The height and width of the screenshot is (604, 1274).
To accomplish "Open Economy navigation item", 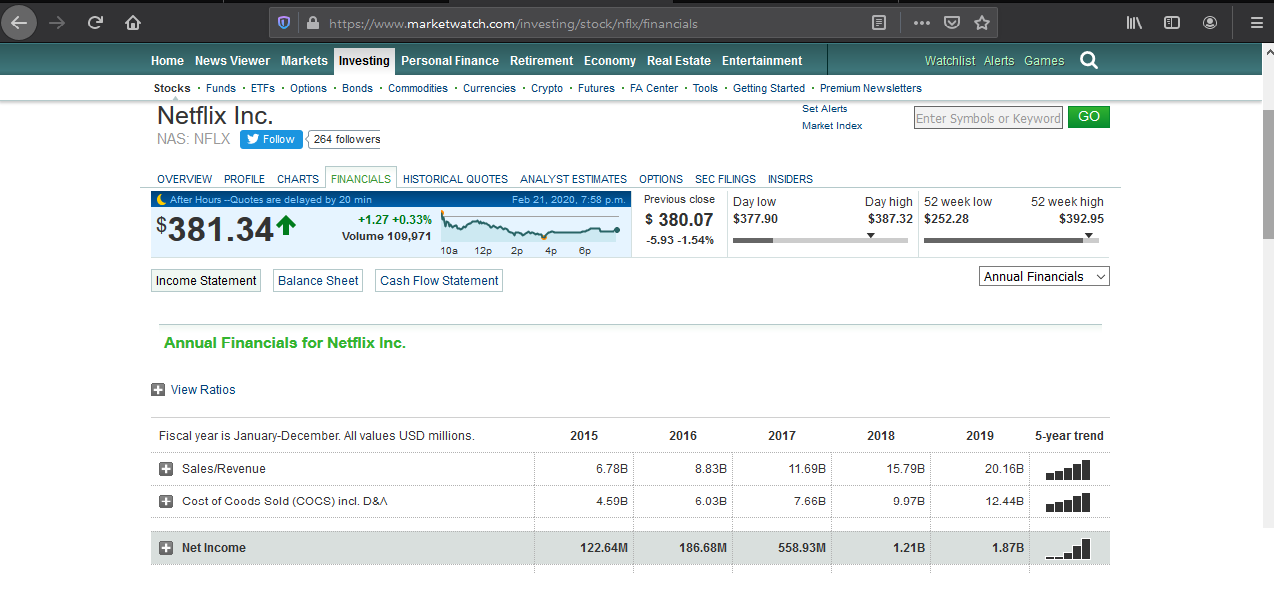I will [610, 61].
